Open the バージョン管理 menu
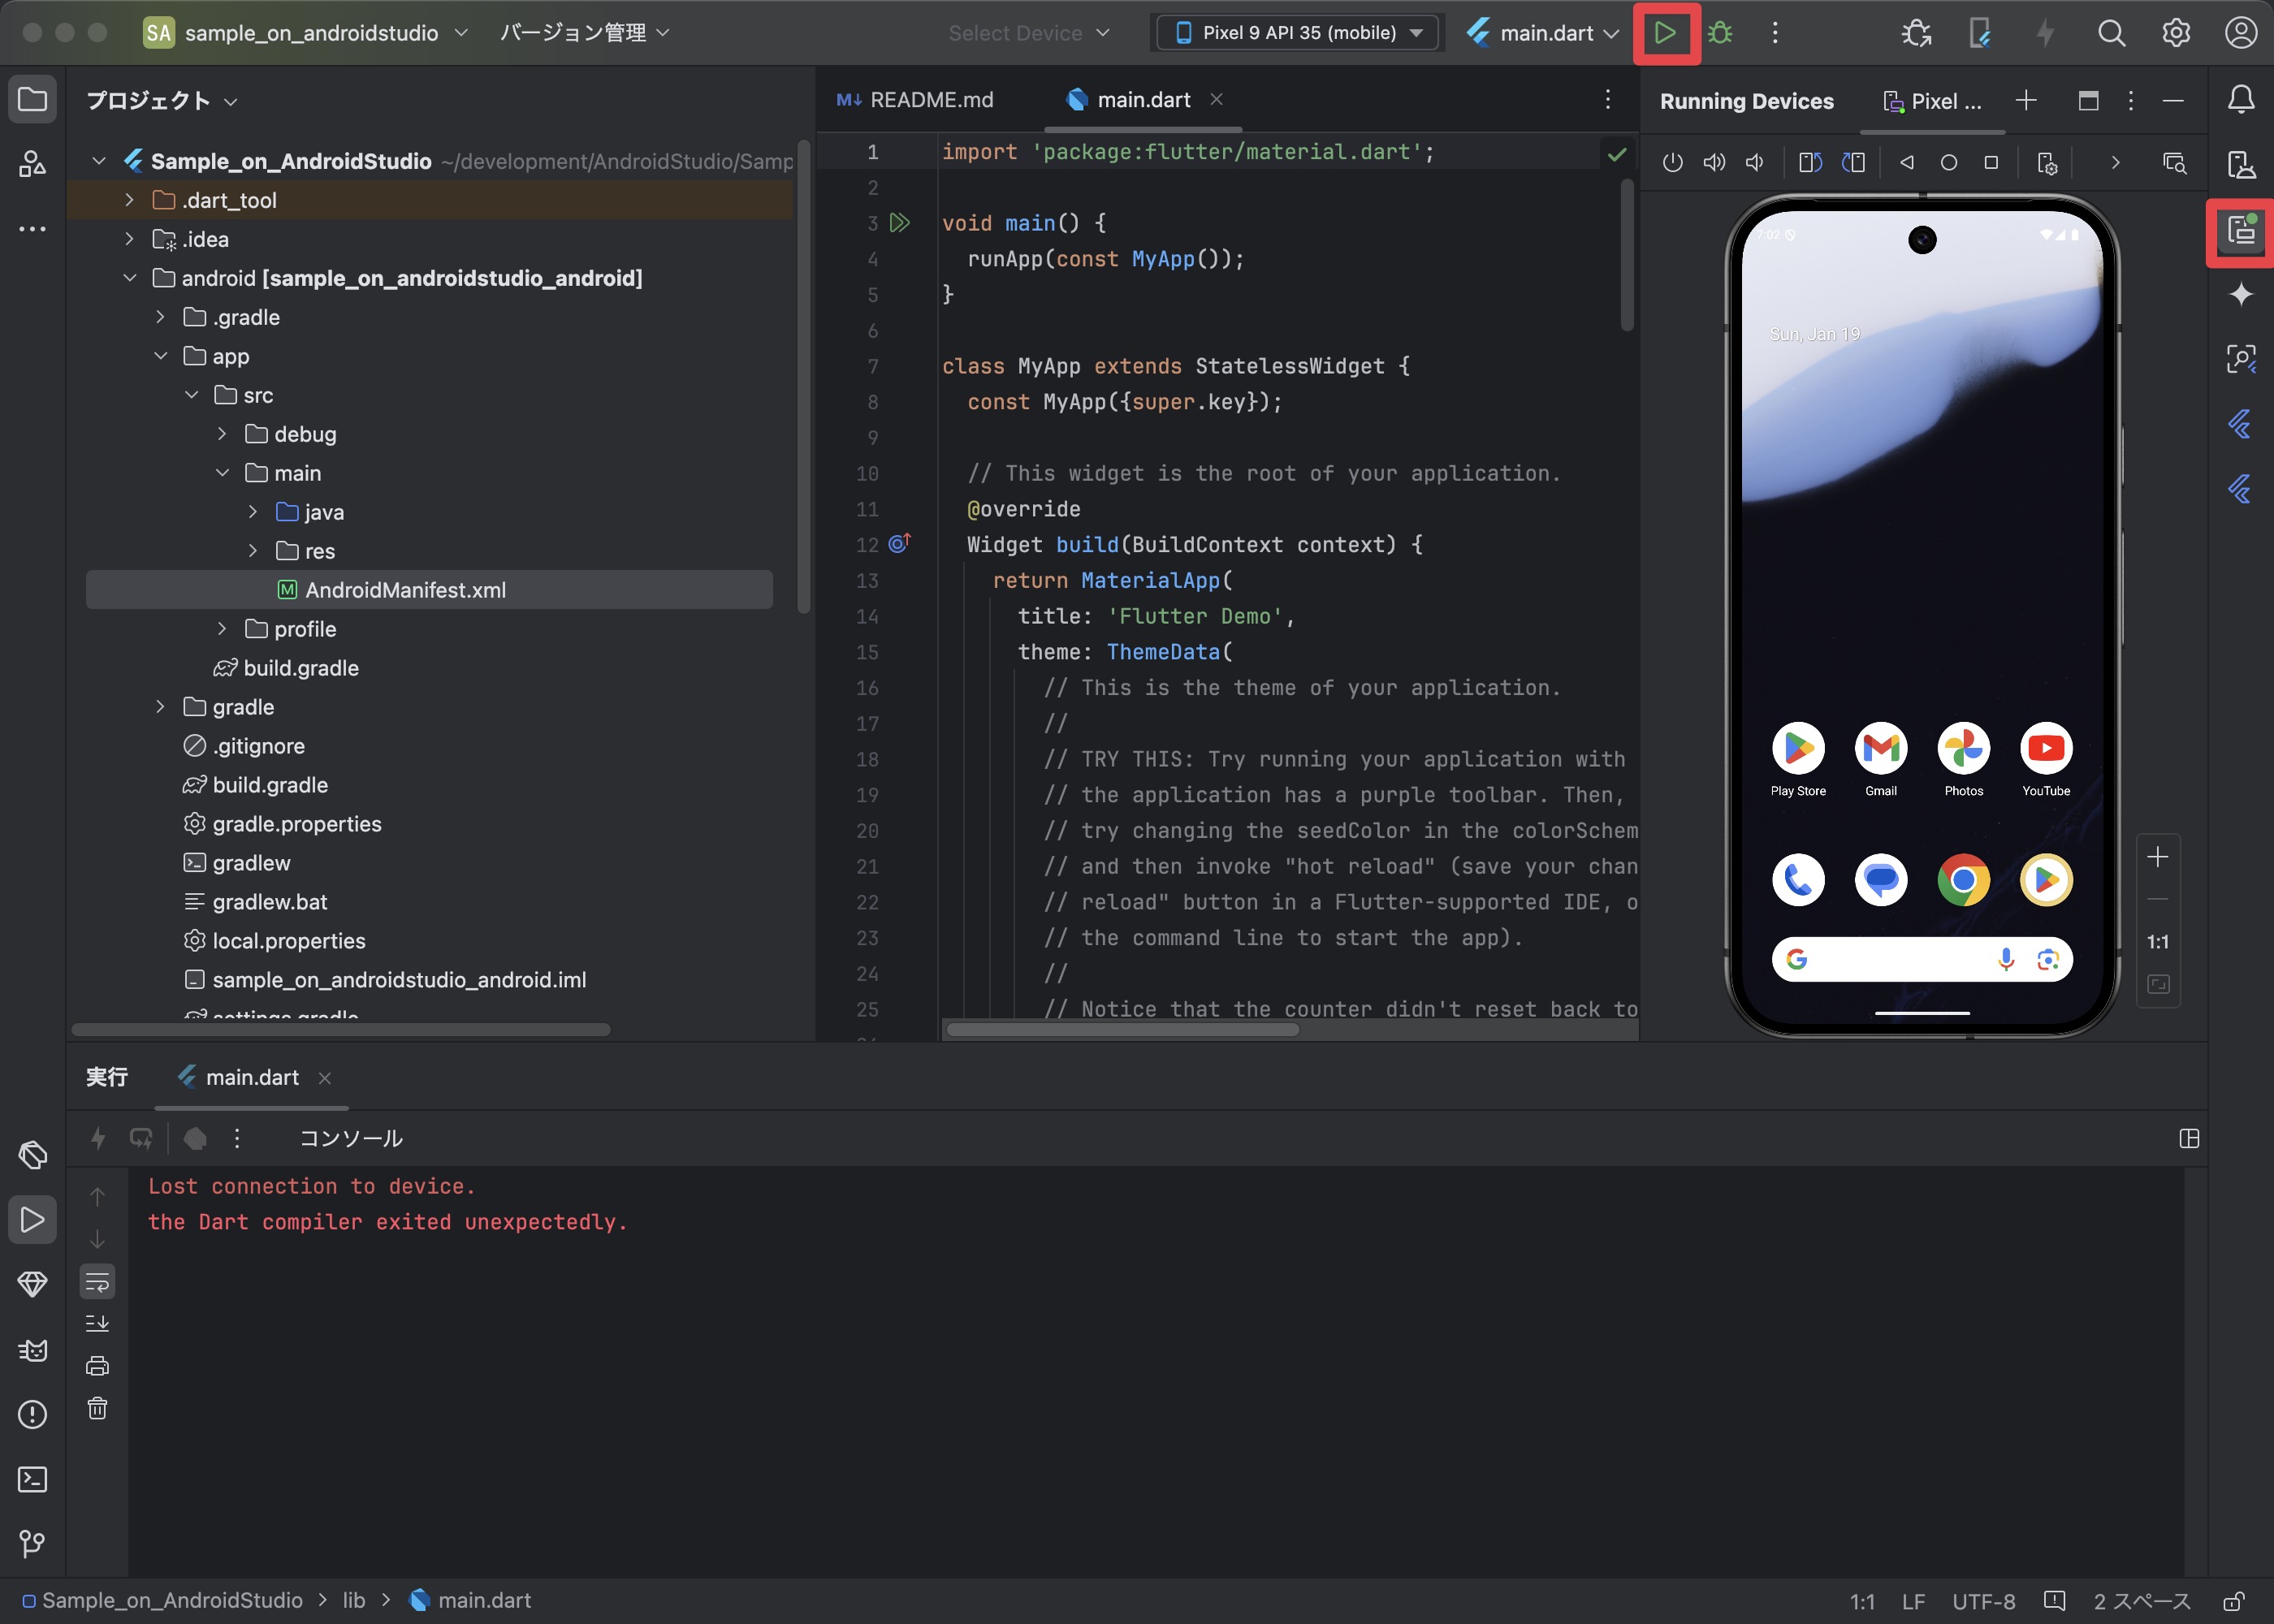This screenshot has height=1624, width=2274. [x=583, y=32]
